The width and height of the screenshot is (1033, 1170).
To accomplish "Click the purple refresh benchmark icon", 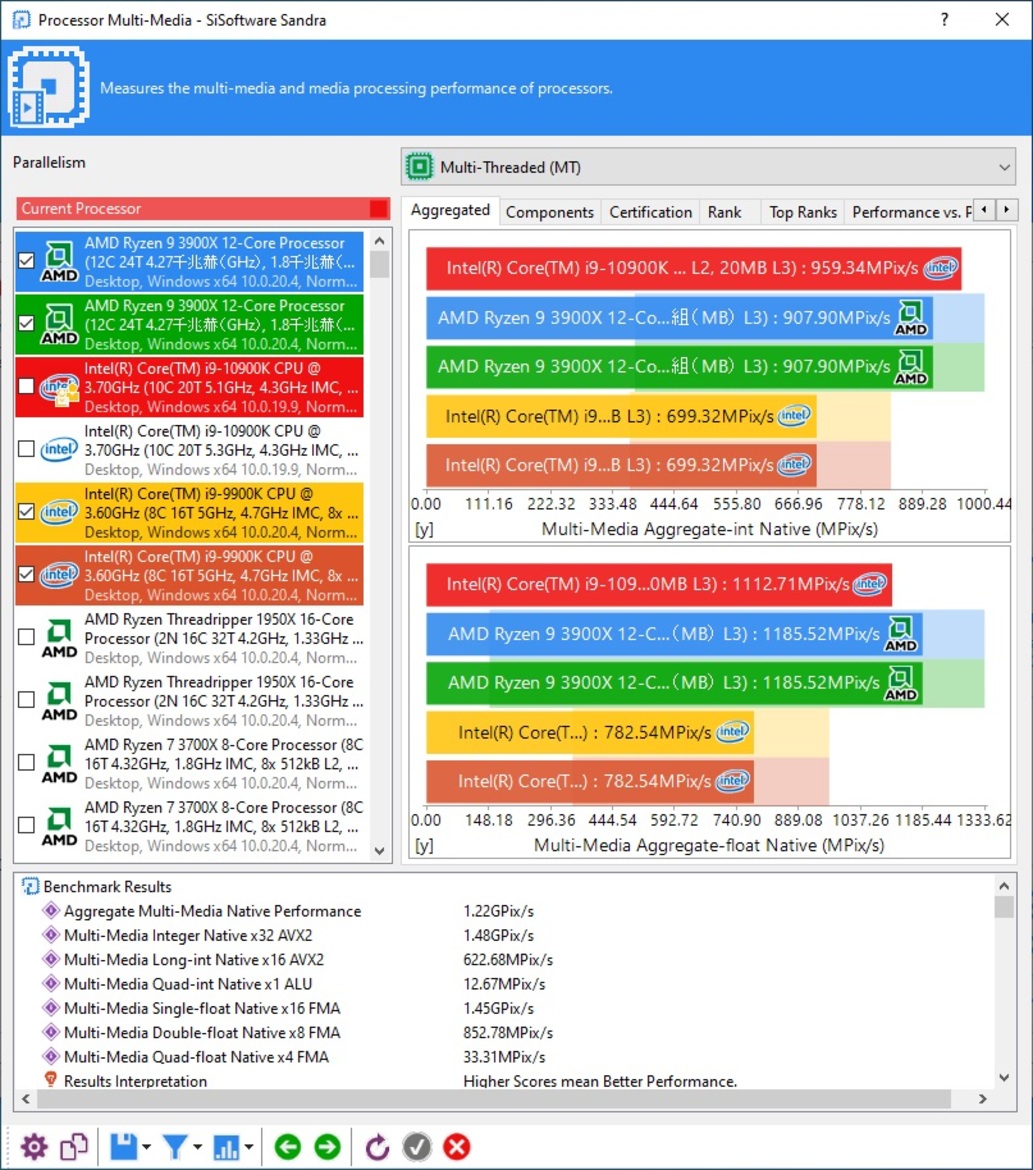I will [377, 1147].
